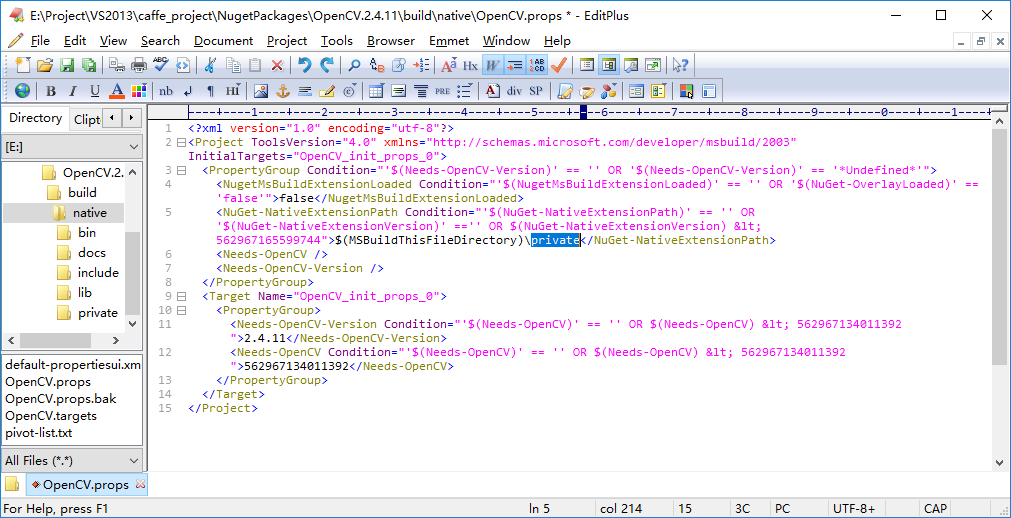1011x518 pixels.
Task: Select the OpenCV.props document tab
Action: (86, 484)
